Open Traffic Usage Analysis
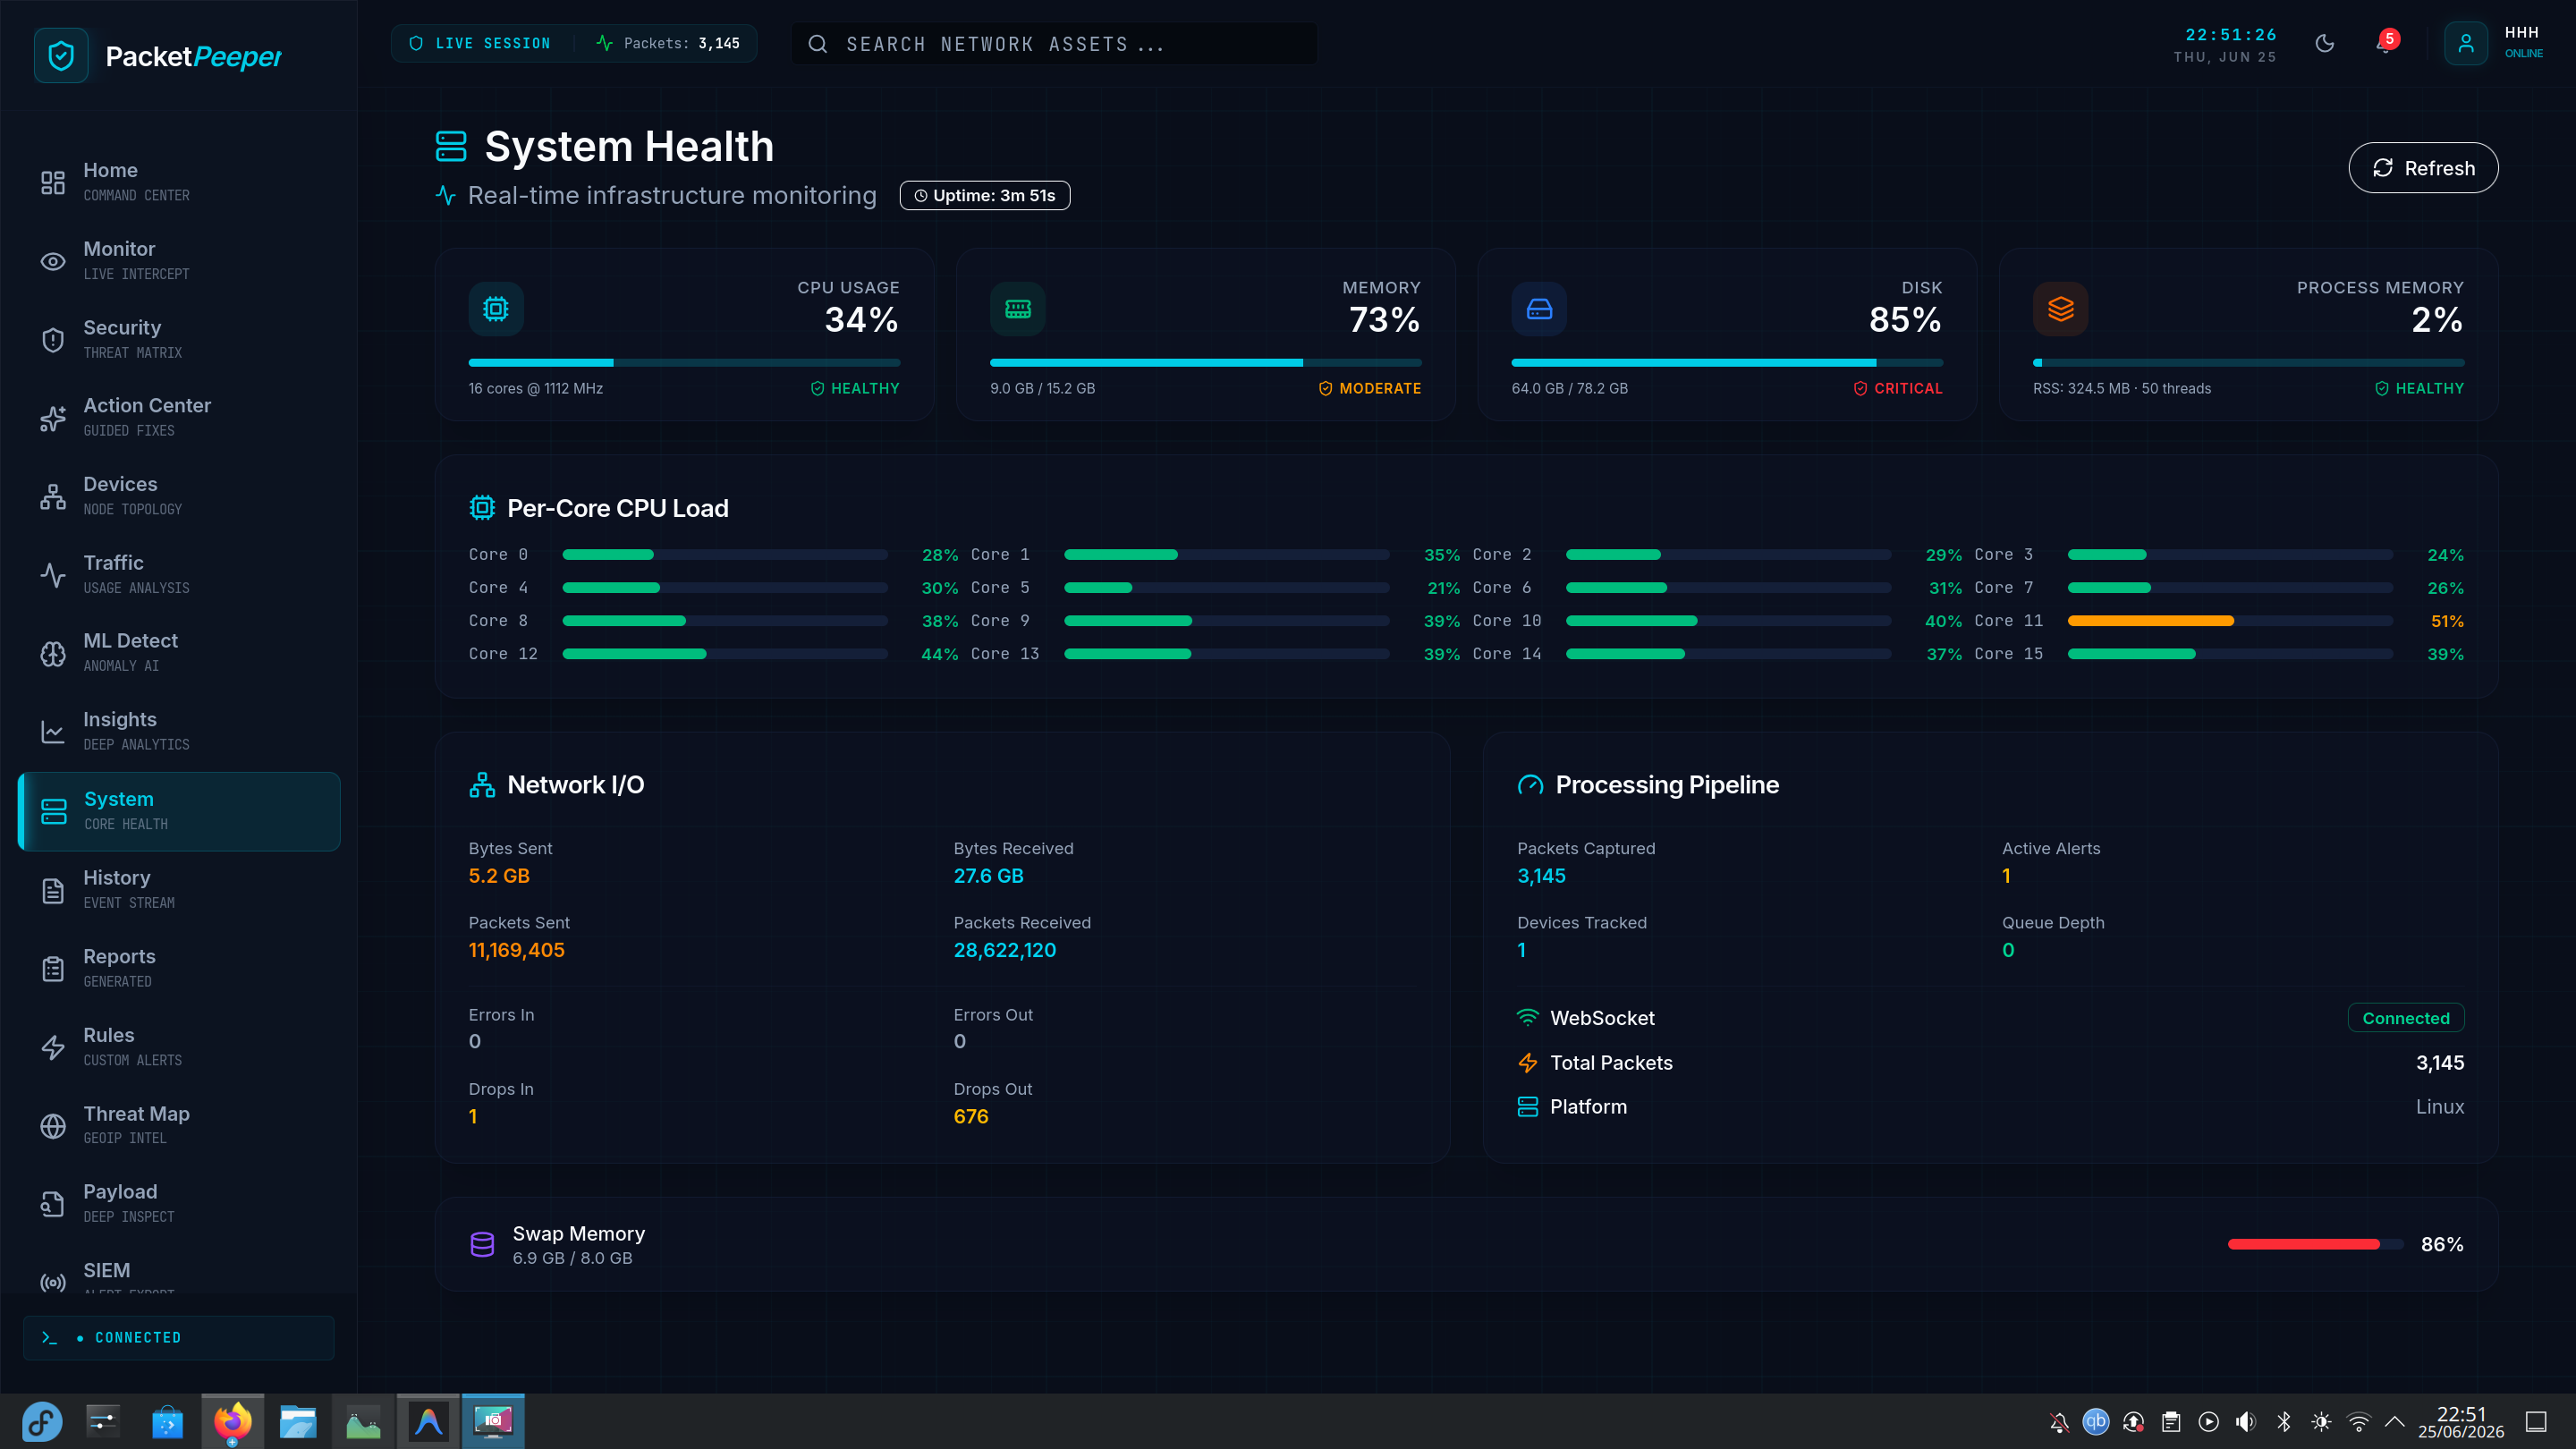Viewport: 2576px width, 1449px height. (x=179, y=574)
